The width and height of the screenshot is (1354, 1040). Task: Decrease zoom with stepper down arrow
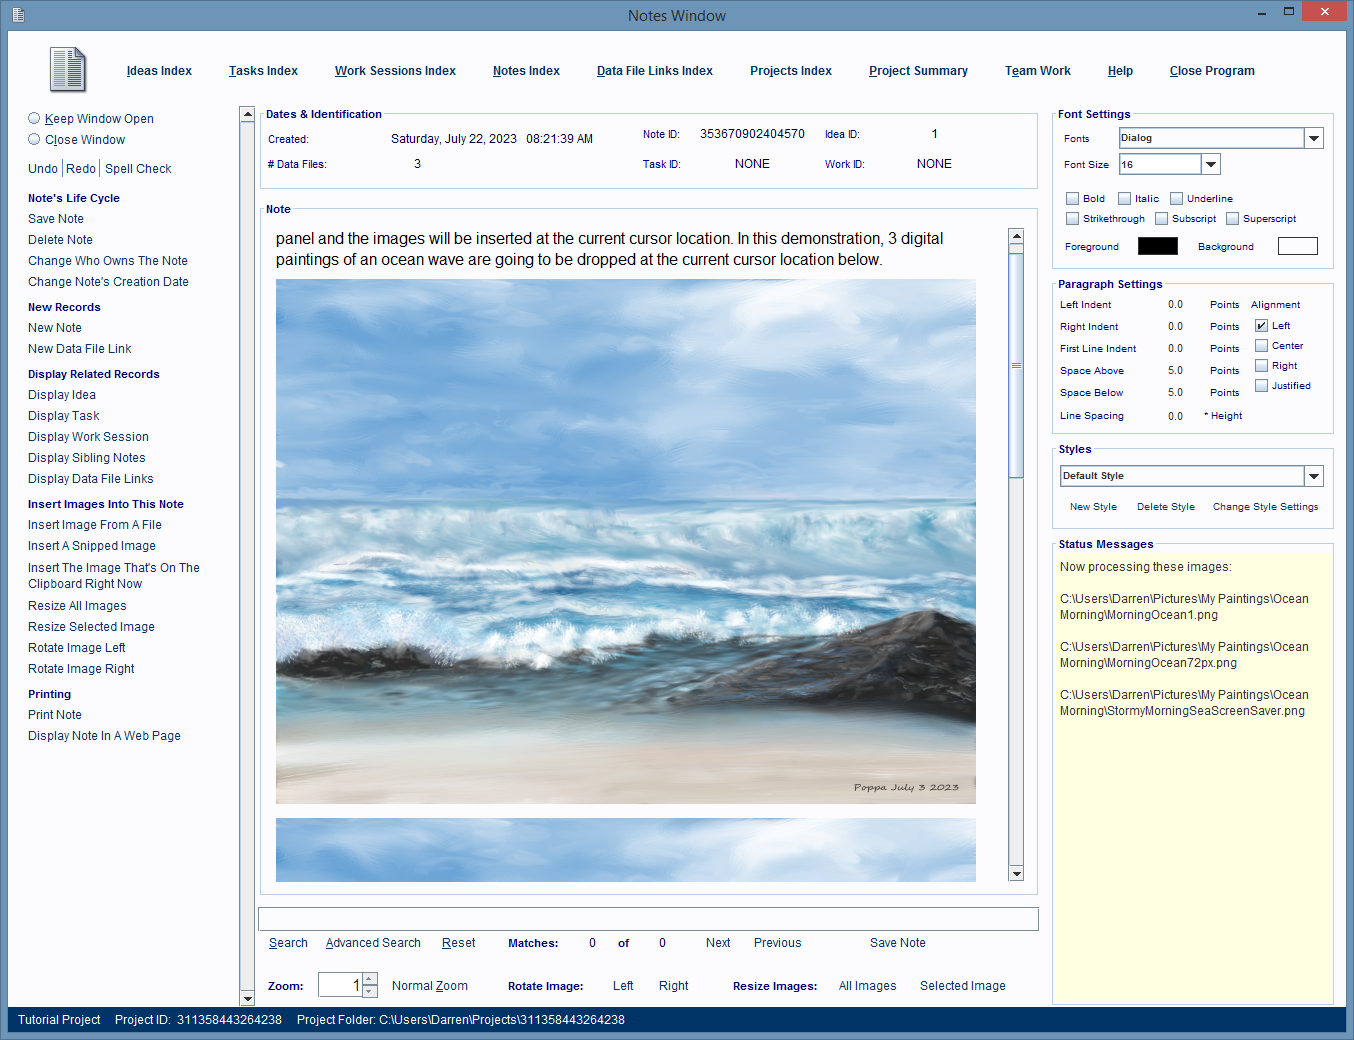(370, 991)
